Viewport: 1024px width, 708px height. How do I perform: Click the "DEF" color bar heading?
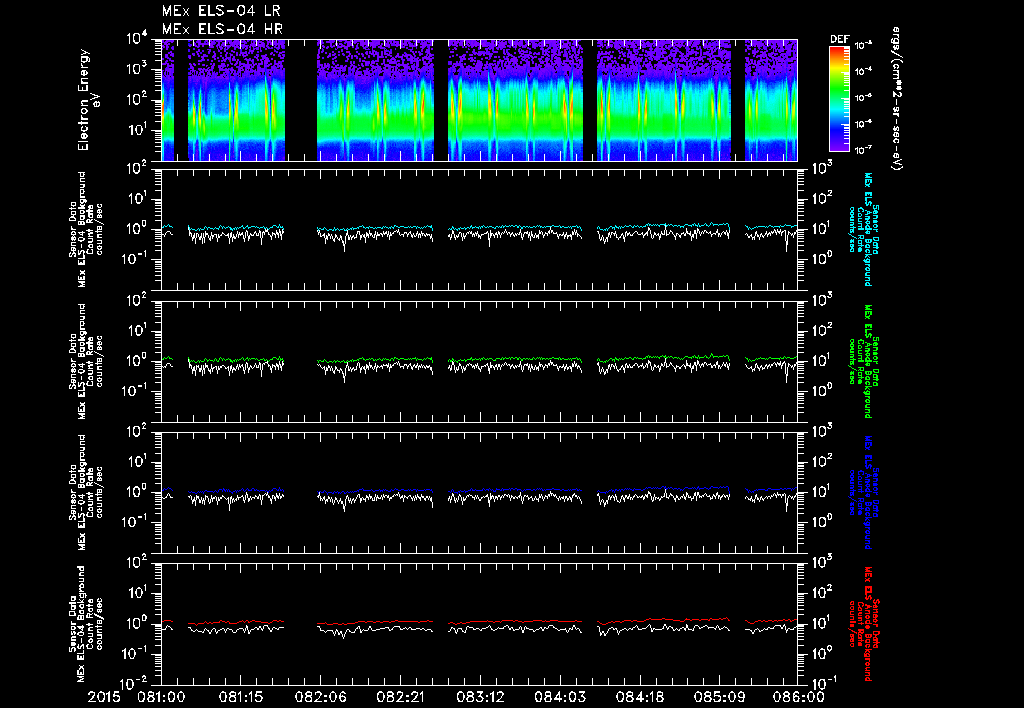839,39
